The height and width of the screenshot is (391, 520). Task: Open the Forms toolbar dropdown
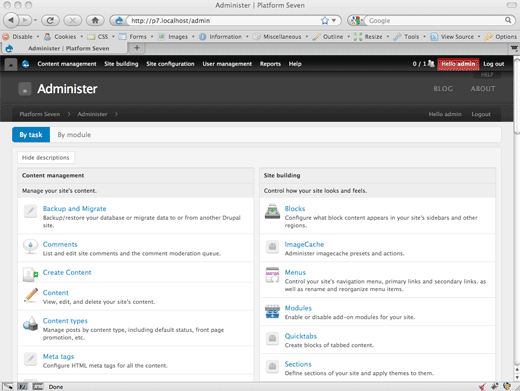click(136, 36)
